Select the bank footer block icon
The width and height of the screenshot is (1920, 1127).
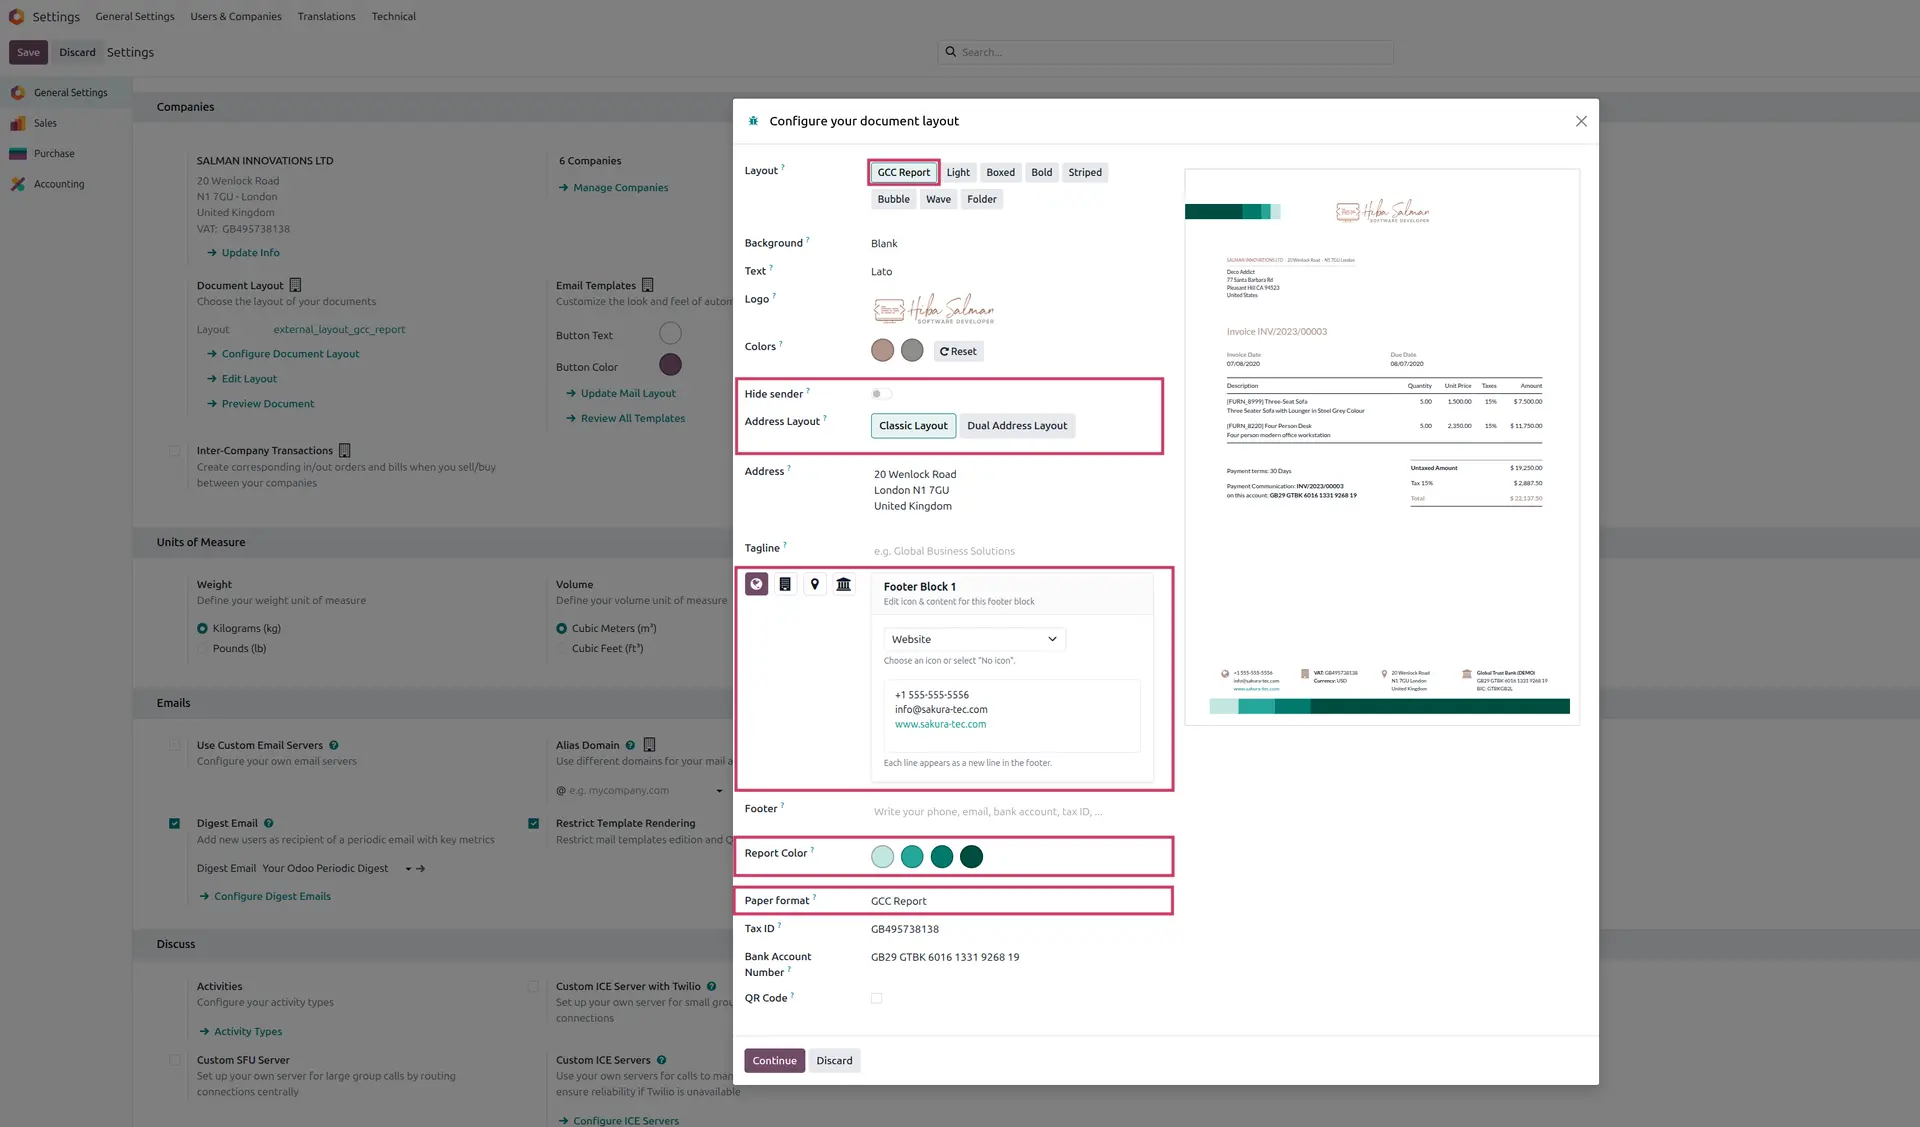(844, 584)
